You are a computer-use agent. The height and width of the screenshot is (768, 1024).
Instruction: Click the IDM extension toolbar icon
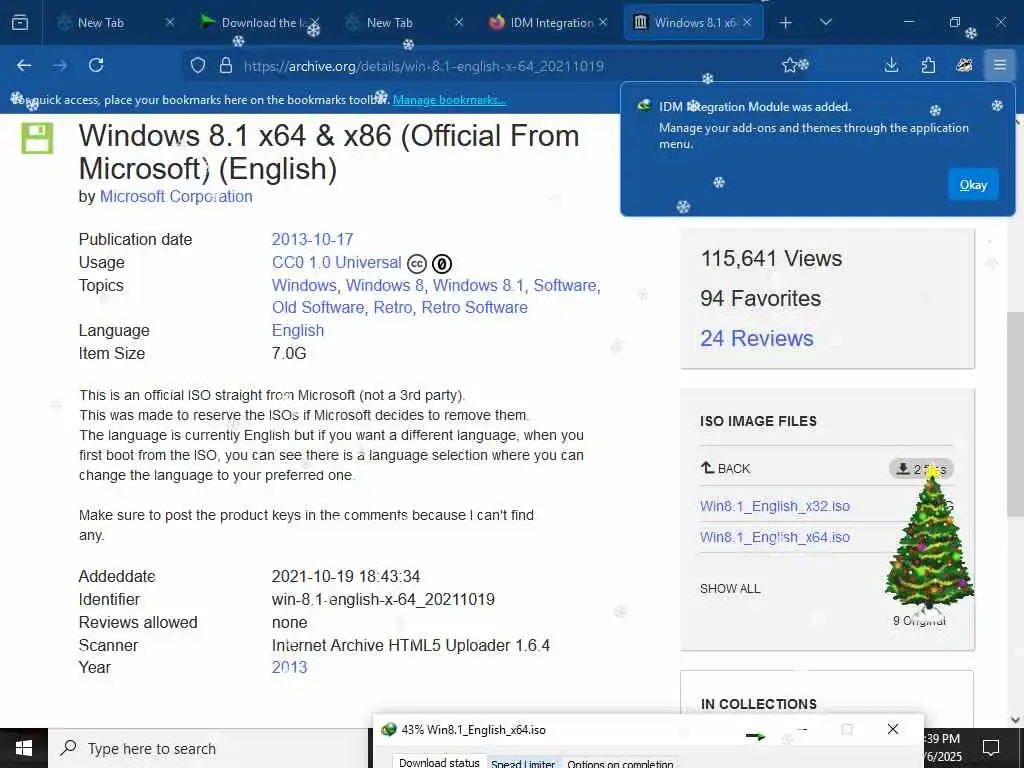(965, 65)
